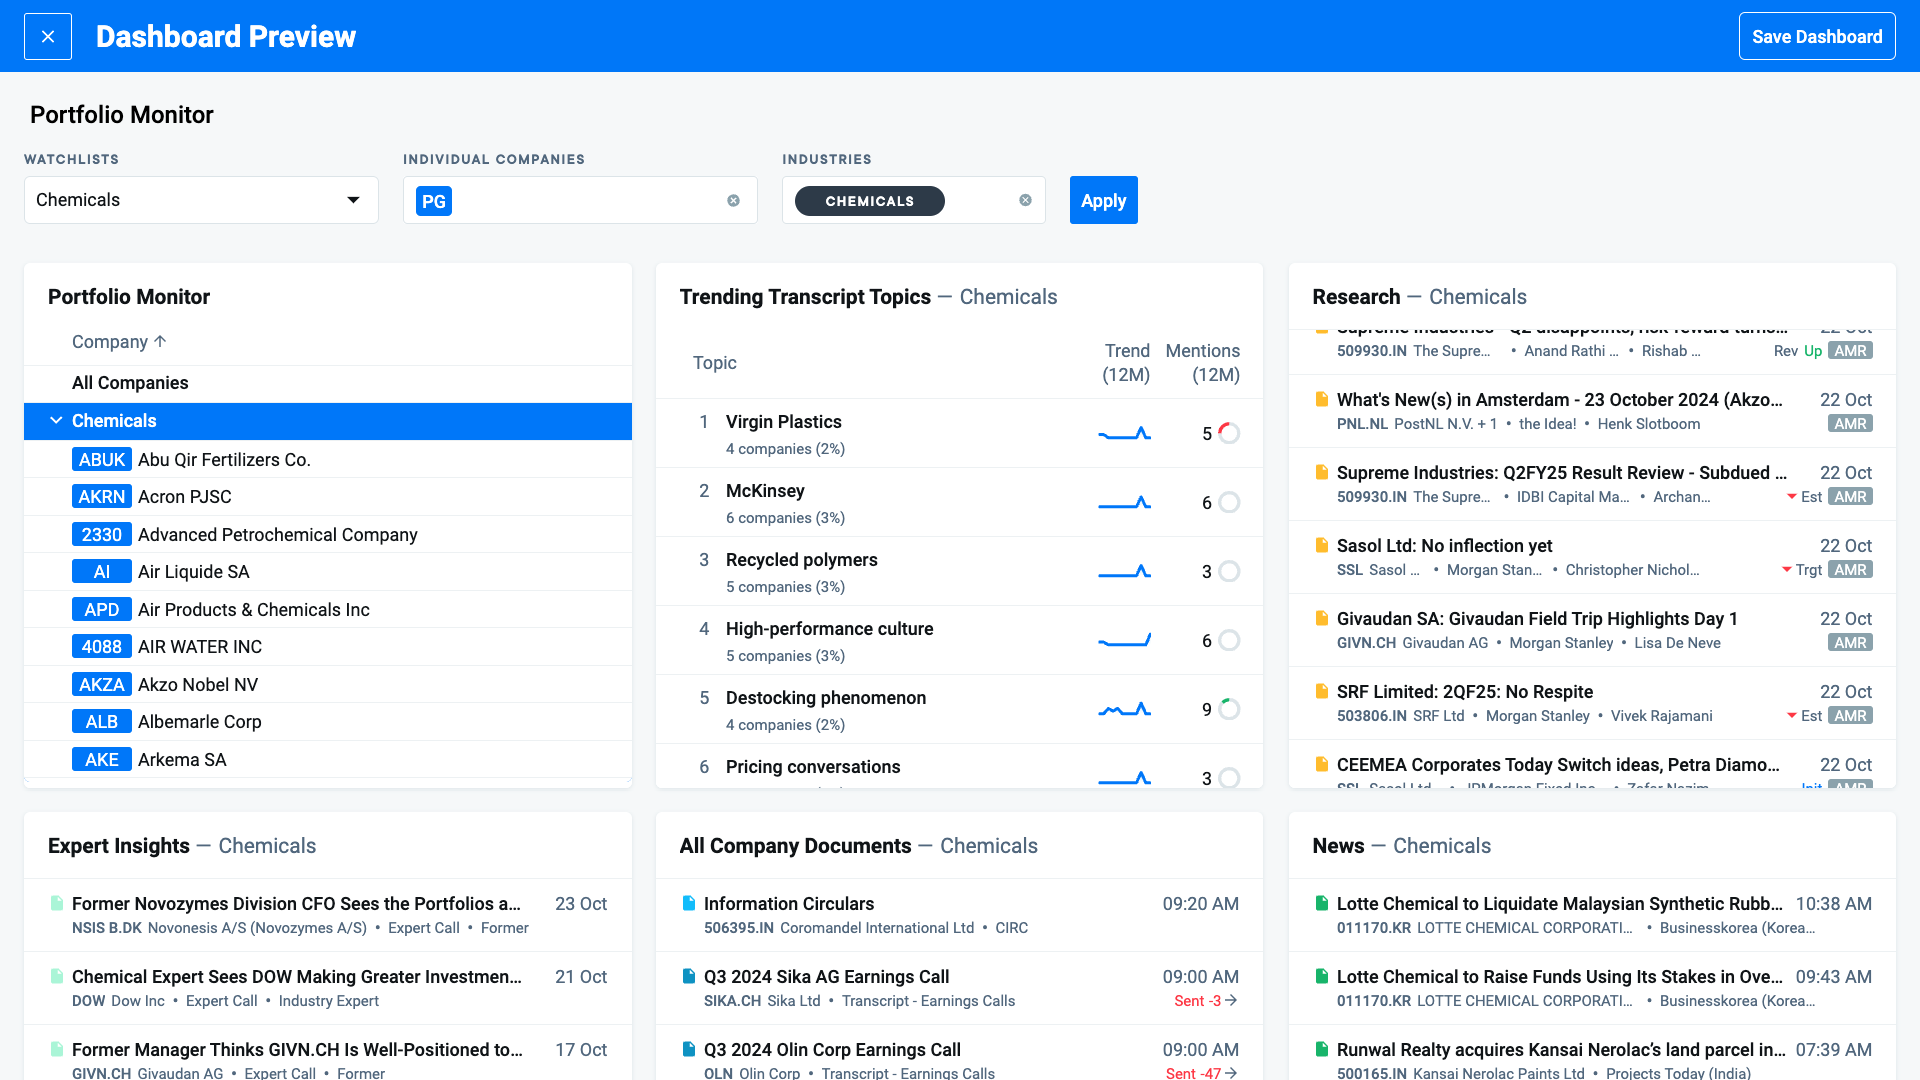
Task: Open Albemarle Corp company name
Action: pyautogui.click(x=200, y=722)
